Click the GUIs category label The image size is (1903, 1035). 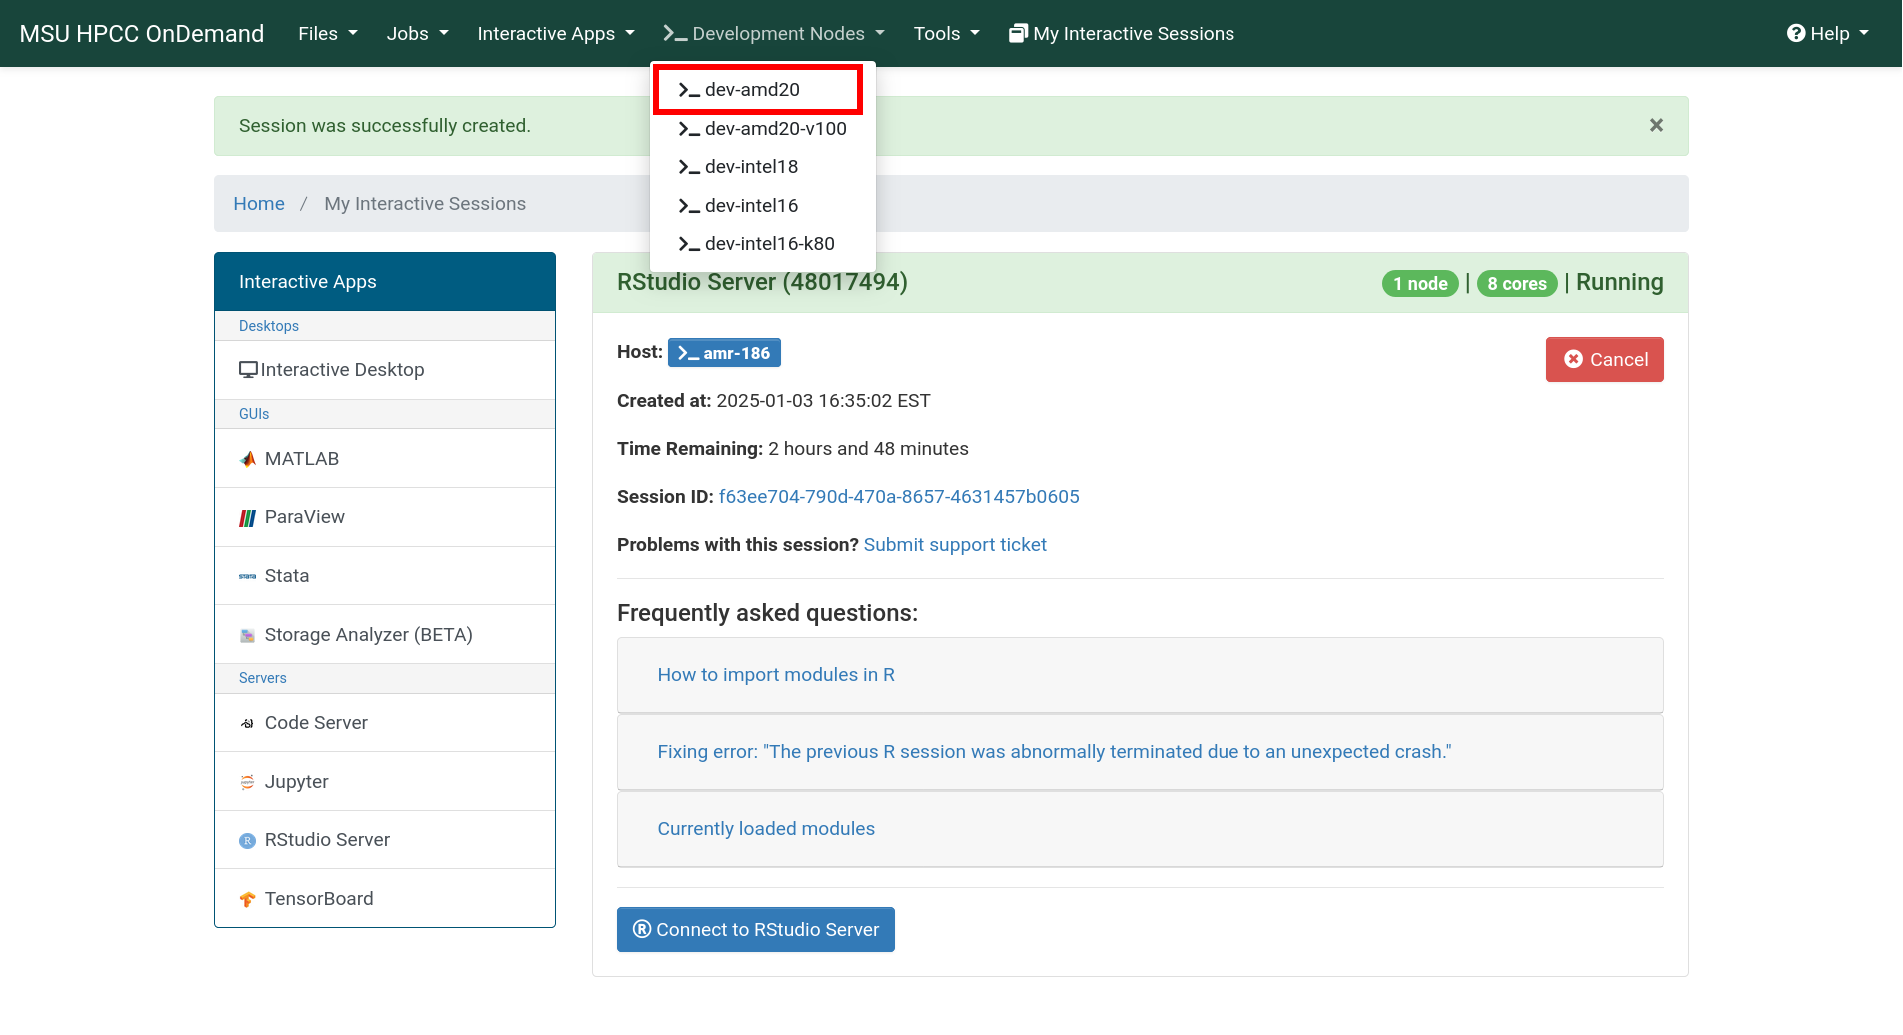[254, 414]
